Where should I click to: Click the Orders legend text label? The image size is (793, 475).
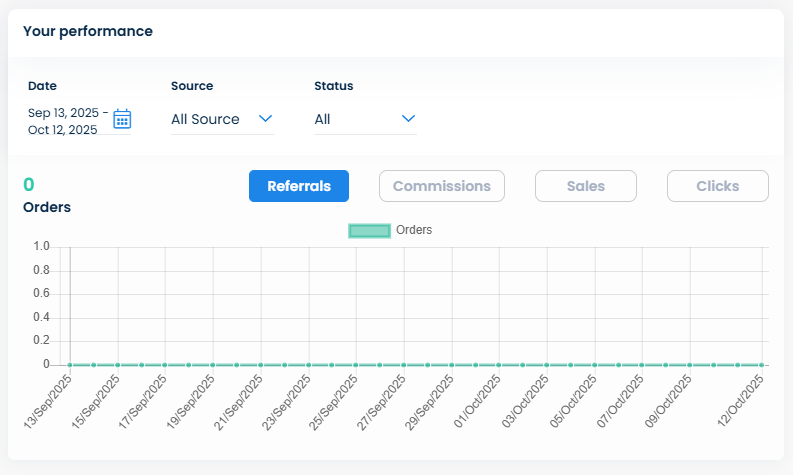coord(414,230)
